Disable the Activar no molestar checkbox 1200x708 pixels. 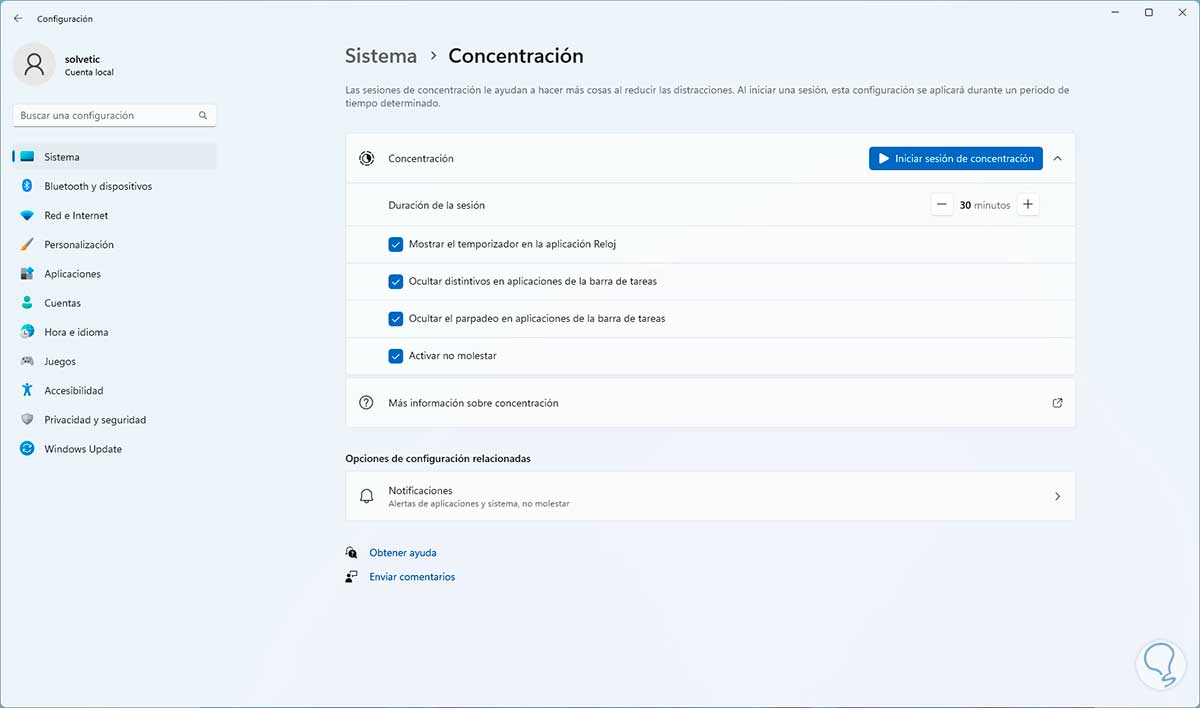396,356
